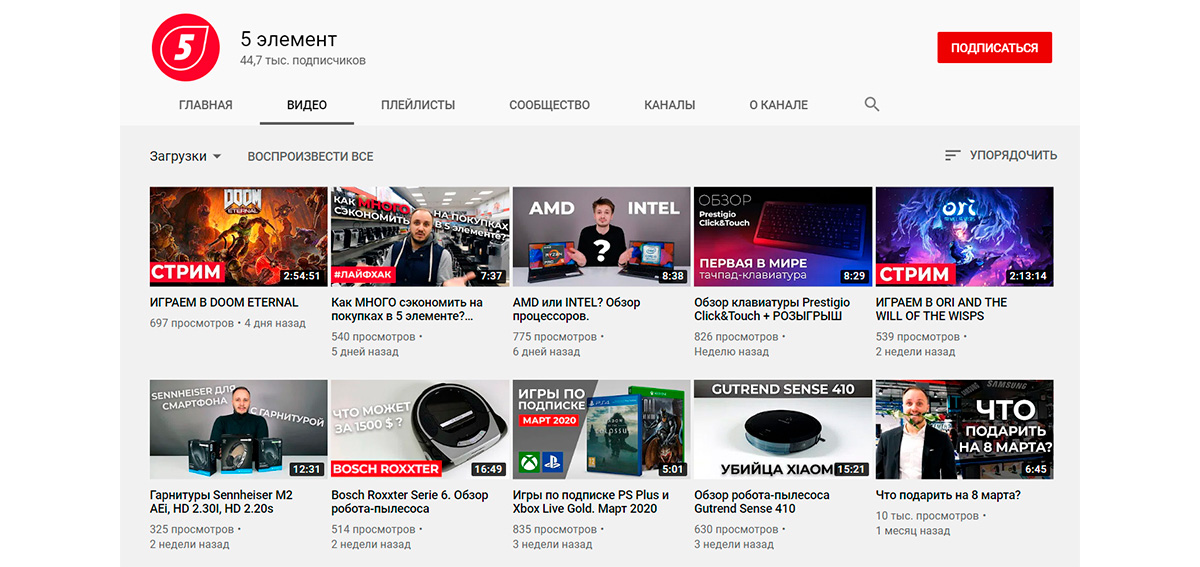Click title Как МНОГО сэкономить на покупках
This screenshot has height=567, width=1200.
click(407, 309)
